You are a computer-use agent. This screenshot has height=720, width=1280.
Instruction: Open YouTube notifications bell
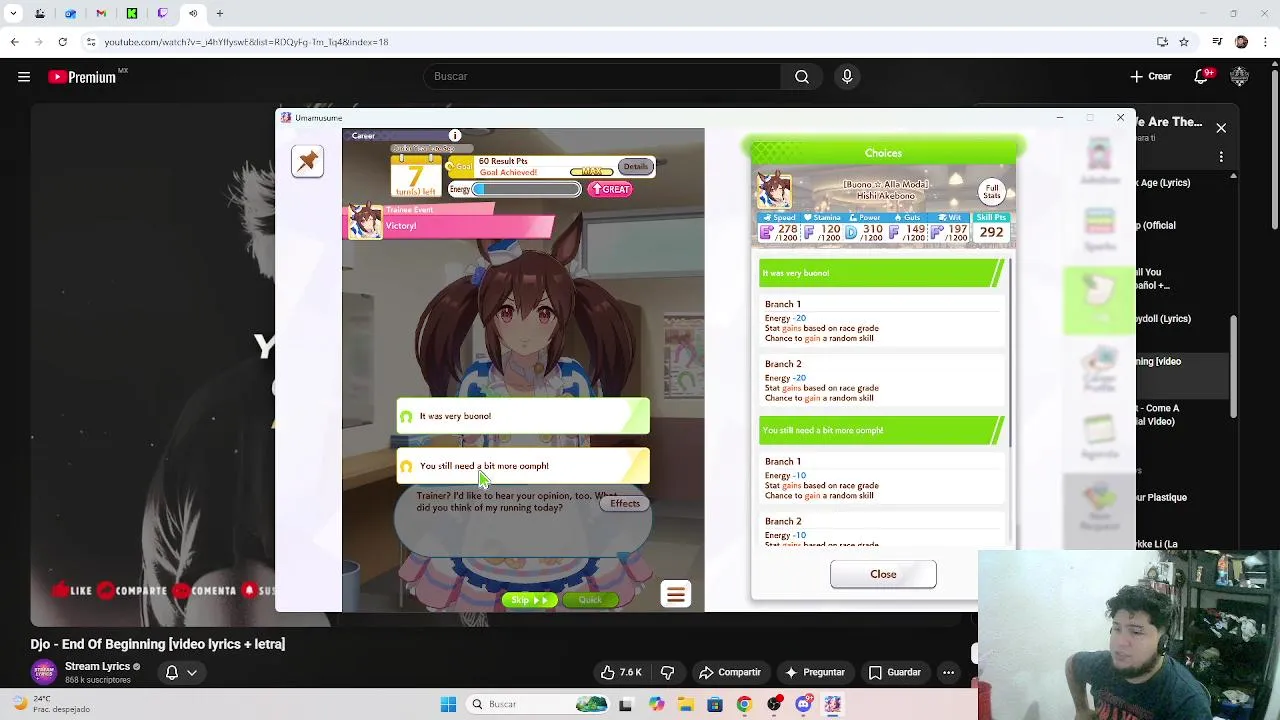click(x=1202, y=77)
